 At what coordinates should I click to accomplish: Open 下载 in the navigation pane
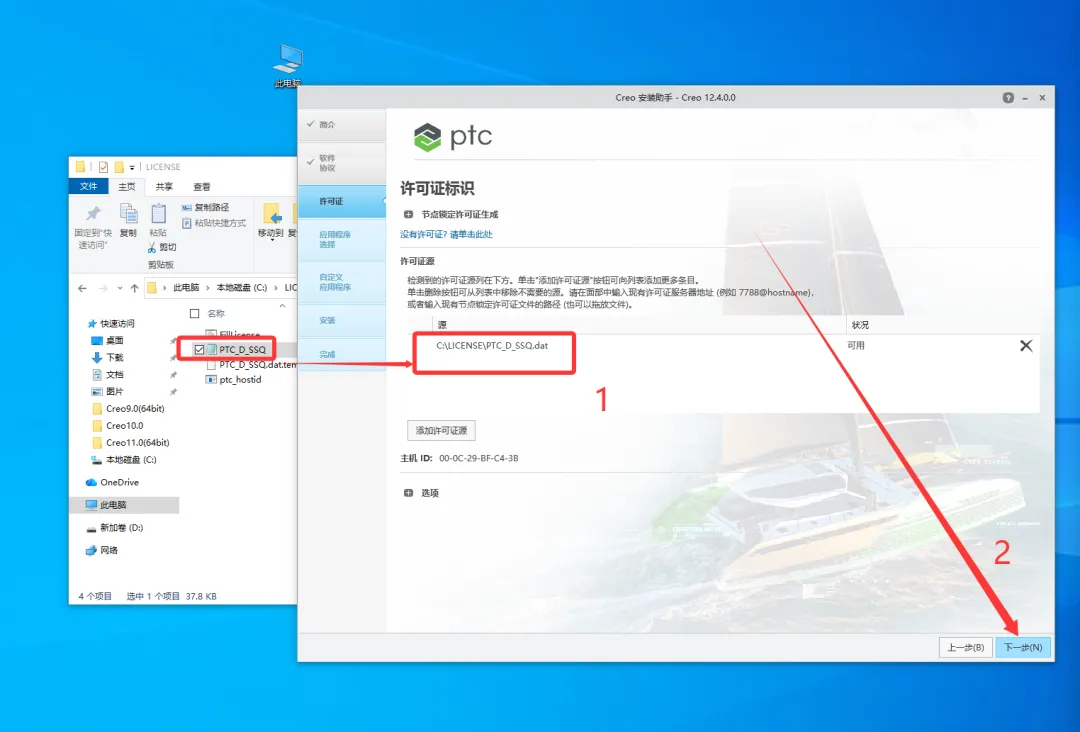(x=114, y=357)
